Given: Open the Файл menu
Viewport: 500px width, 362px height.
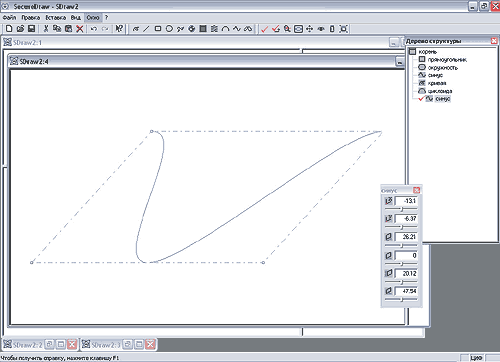Looking at the screenshot, I should pyautogui.click(x=9, y=17).
